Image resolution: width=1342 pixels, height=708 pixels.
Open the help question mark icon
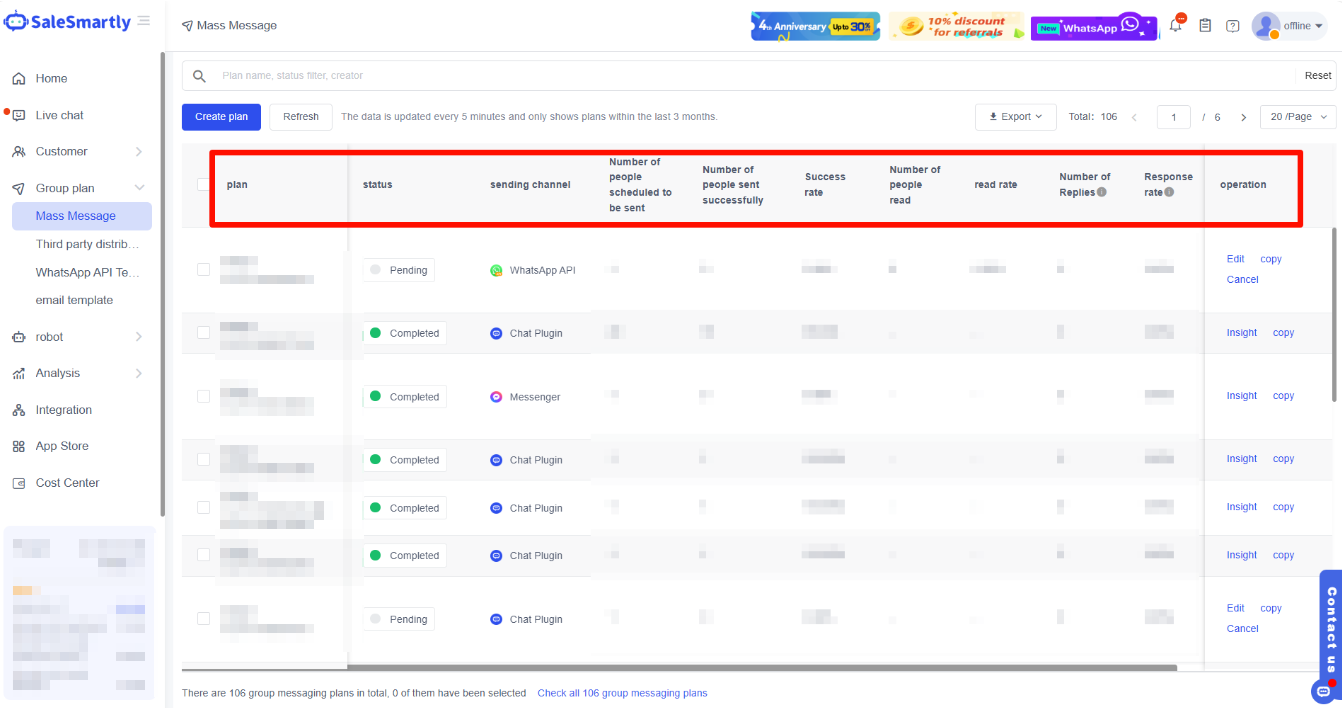click(x=1232, y=26)
